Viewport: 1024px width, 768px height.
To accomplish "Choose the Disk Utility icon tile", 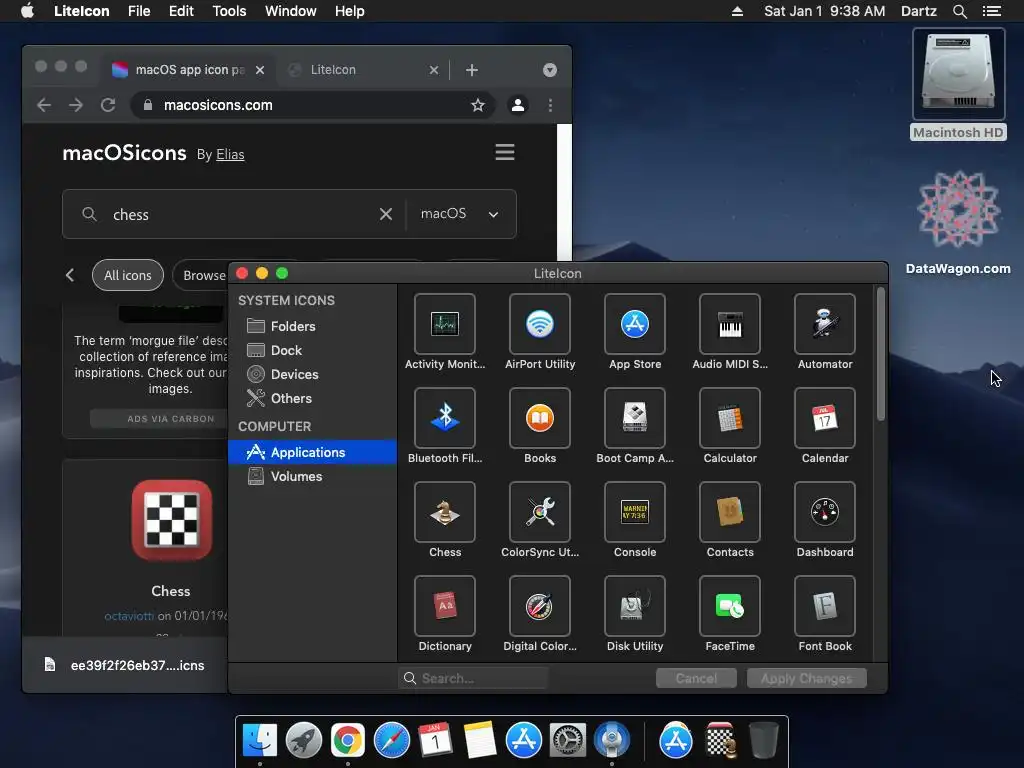I will coord(635,606).
